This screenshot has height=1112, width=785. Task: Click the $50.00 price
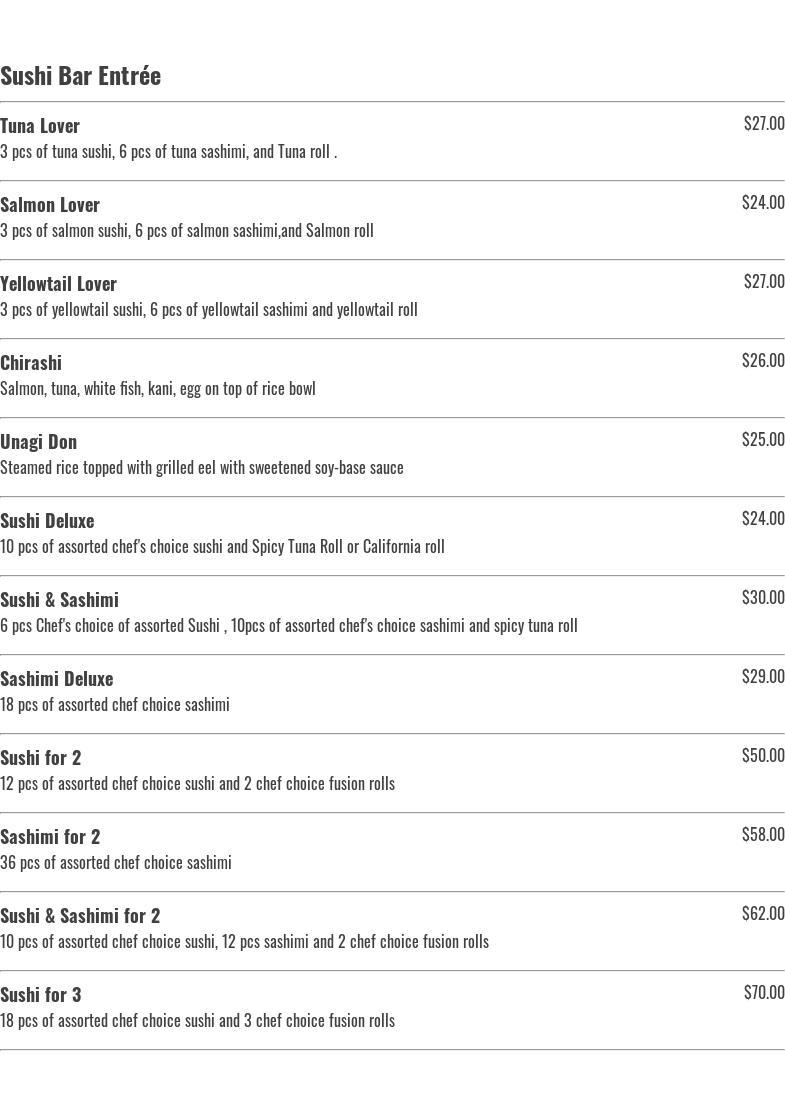[x=763, y=755]
